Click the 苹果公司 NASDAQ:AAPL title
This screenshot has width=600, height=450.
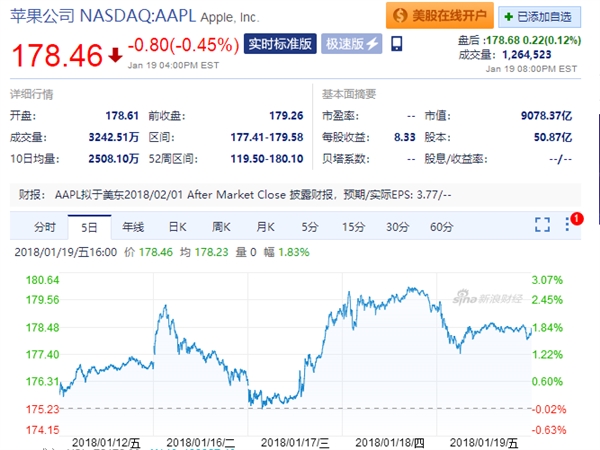103,16
